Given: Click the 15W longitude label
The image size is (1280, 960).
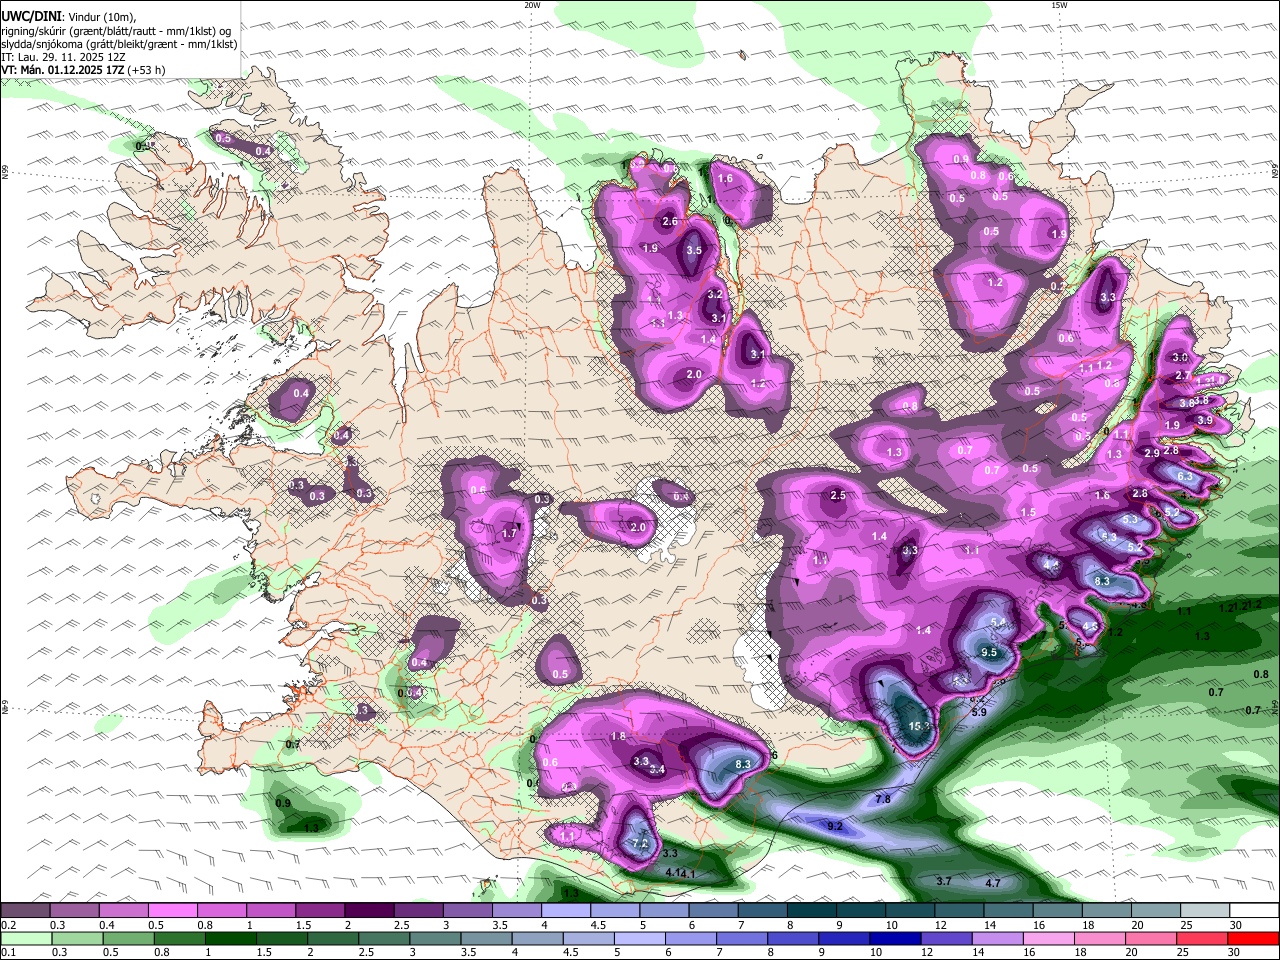Looking at the screenshot, I should pyautogui.click(x=1058, y=5).
